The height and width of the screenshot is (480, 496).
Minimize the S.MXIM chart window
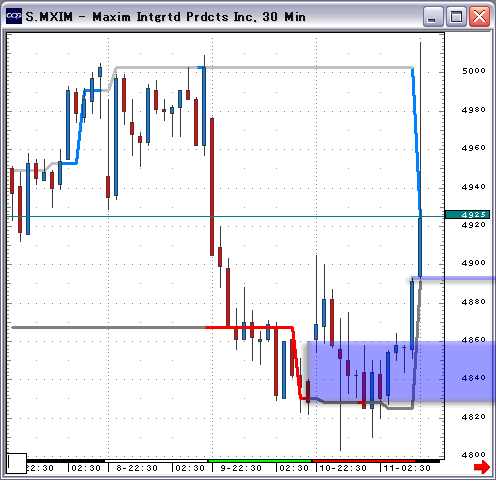click(433, 16)
